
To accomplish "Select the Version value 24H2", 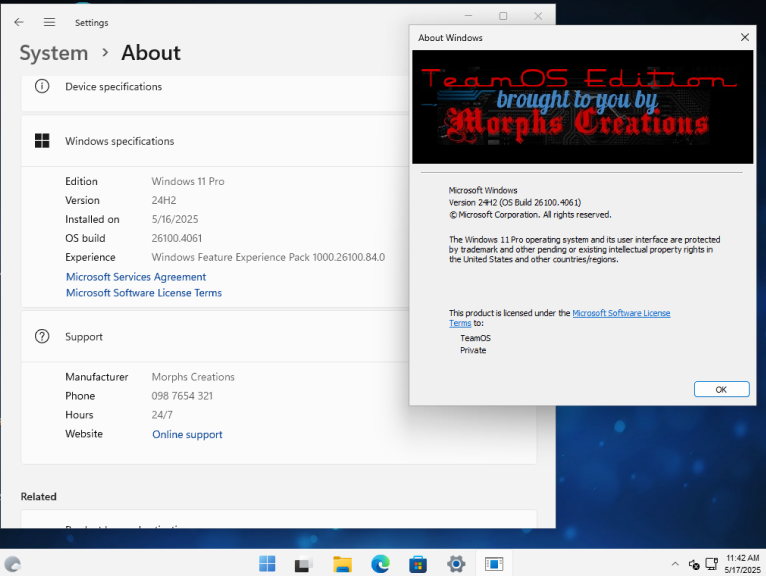I will 164,200.
